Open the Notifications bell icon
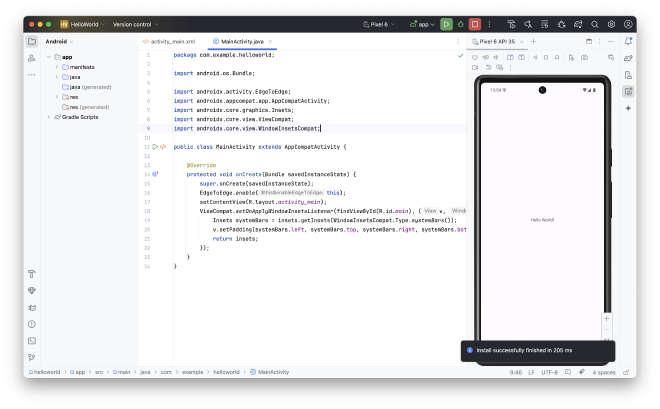This screenshot has width=660, height=409. point(628,41)
